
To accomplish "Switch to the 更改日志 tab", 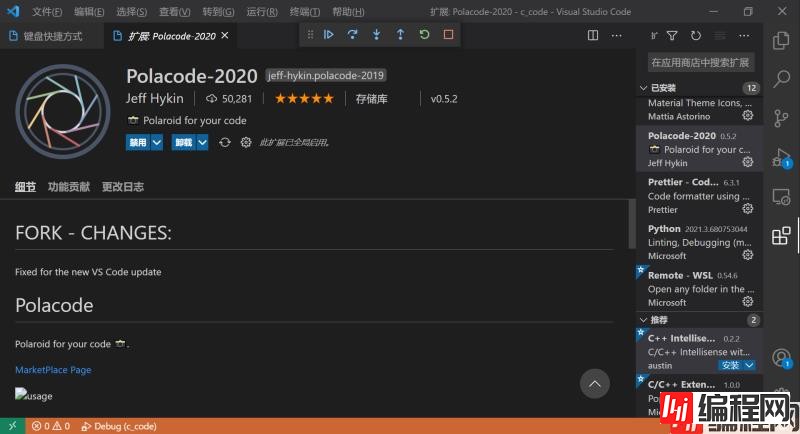I will (122, 186).
